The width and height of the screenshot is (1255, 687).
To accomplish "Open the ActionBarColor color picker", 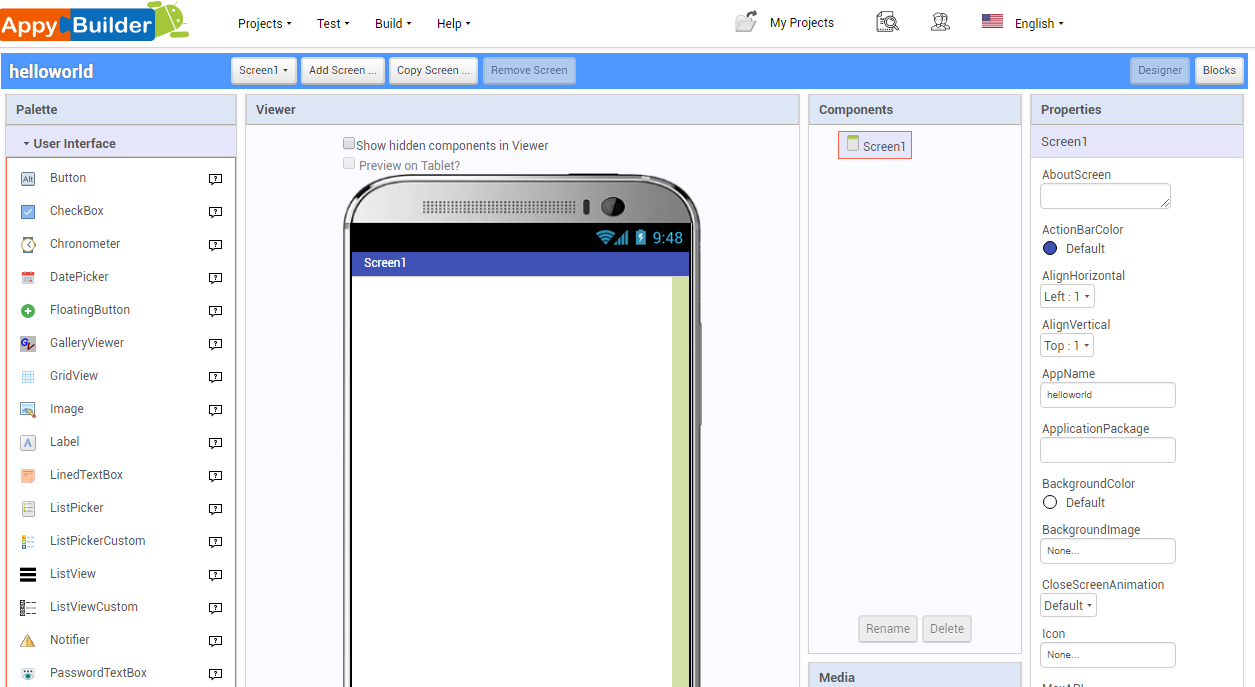I will [1050, 248].
